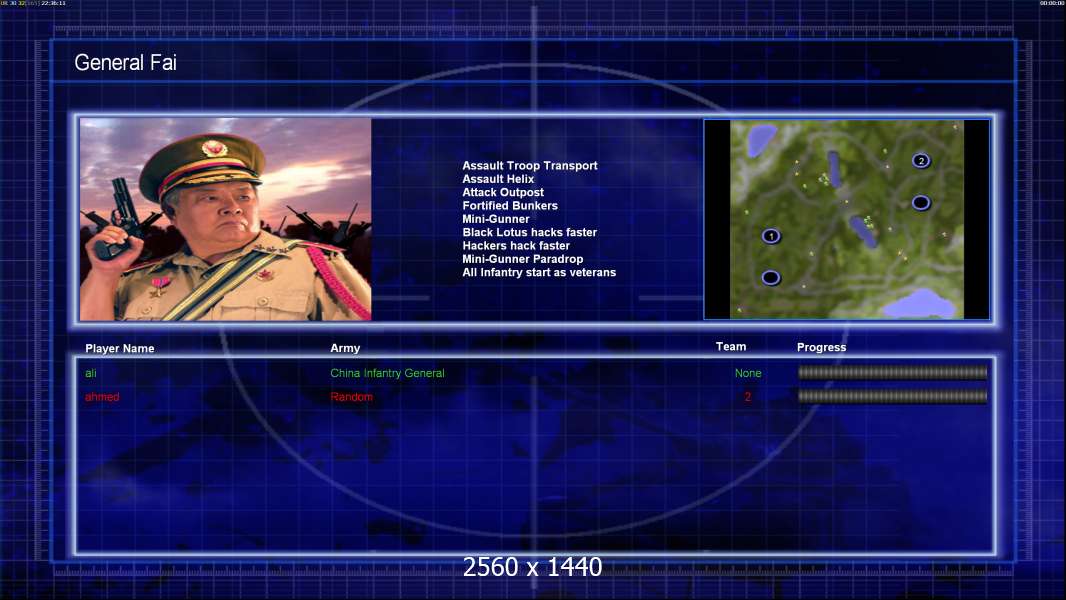Click 'China Infantry General' army entry
The width and height of the screenshot is (1066, 600).
click(387, 373)
